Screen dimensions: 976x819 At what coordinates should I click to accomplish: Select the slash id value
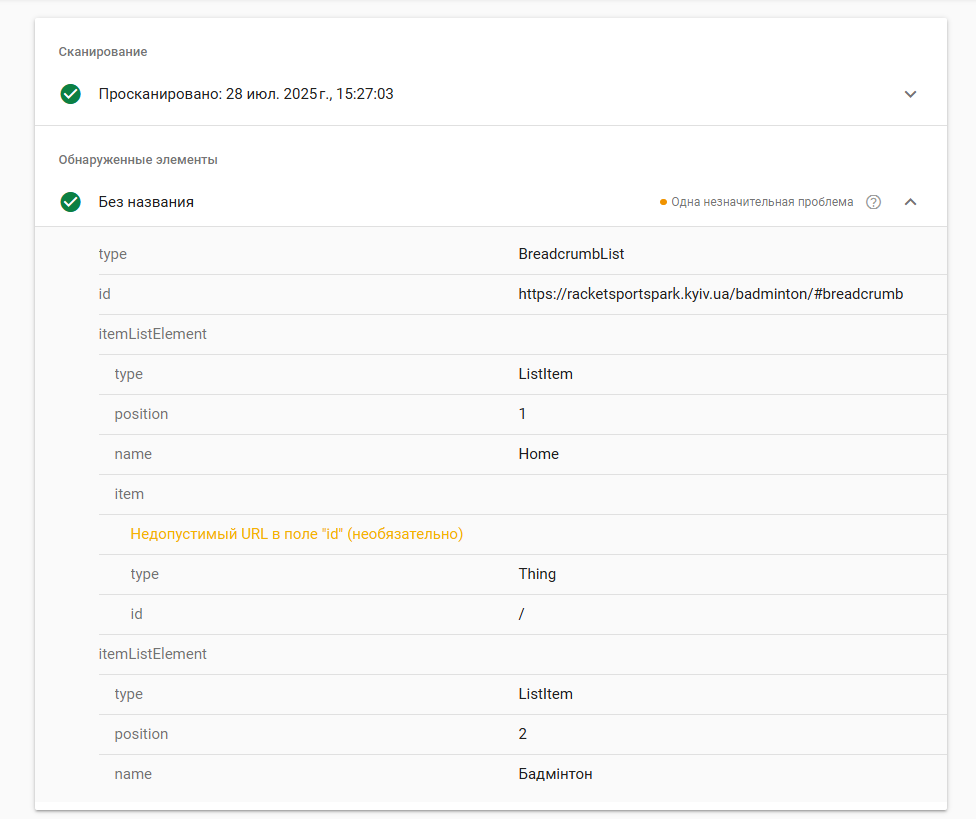522,614
